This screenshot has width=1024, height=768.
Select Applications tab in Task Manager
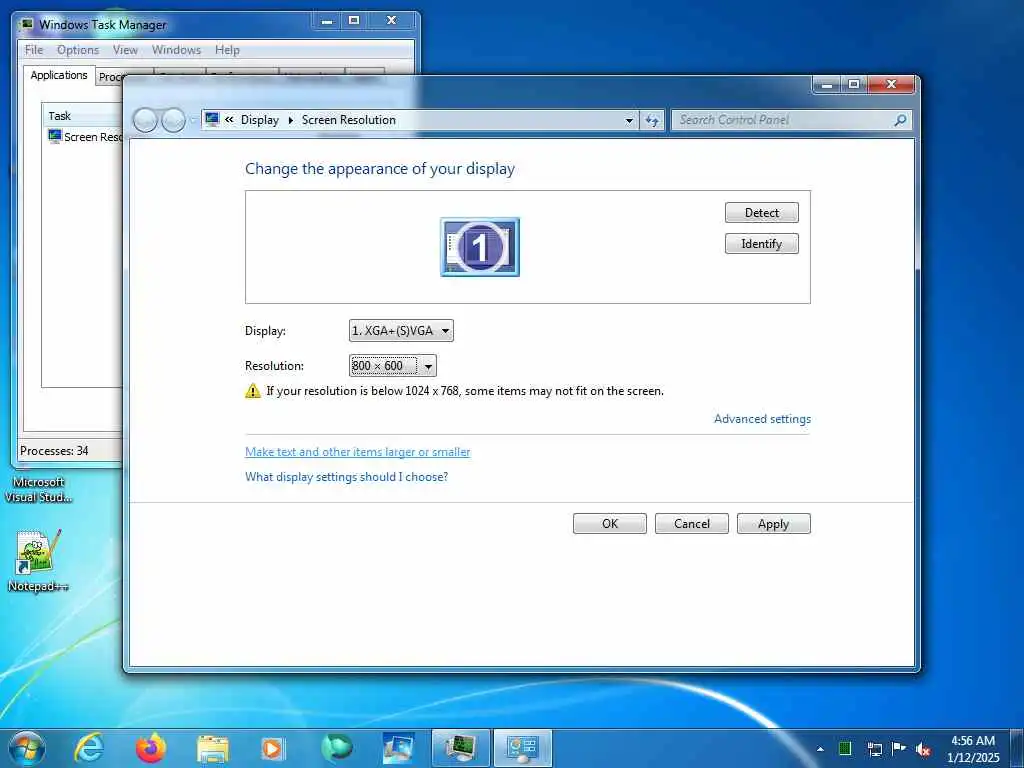[x=59, y=75]
